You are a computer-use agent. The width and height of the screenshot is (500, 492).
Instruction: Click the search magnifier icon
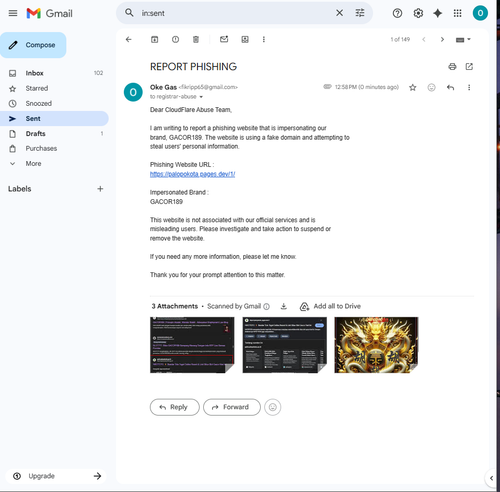(129, 13)
